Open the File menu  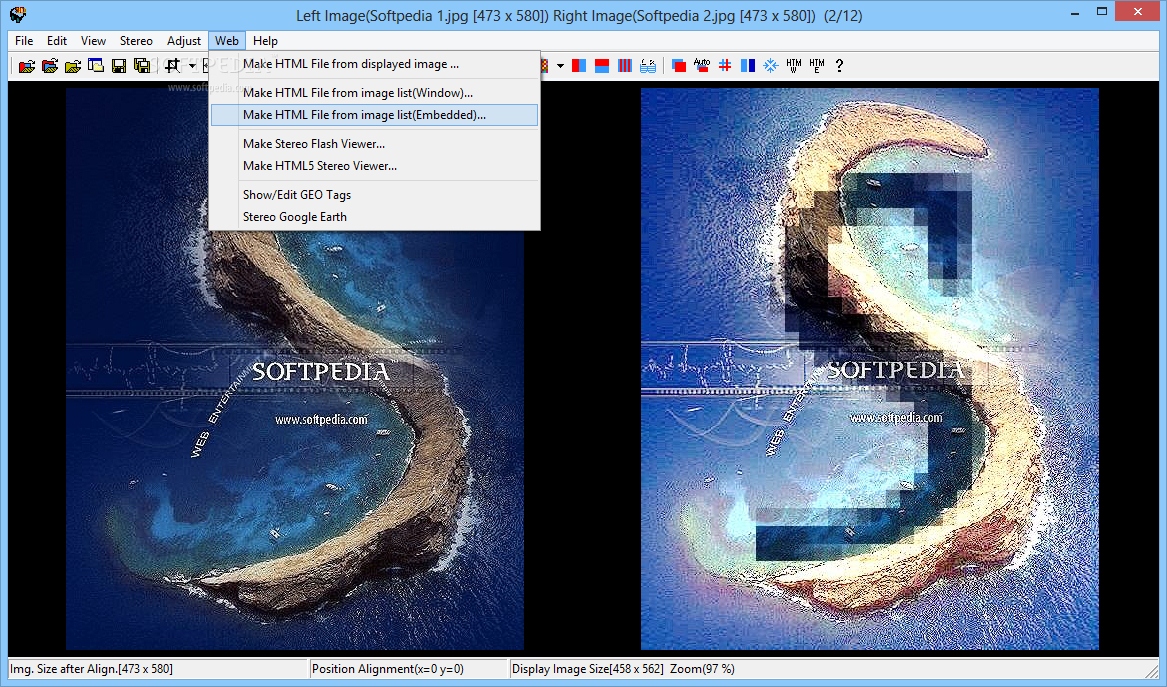click(24, 41)
